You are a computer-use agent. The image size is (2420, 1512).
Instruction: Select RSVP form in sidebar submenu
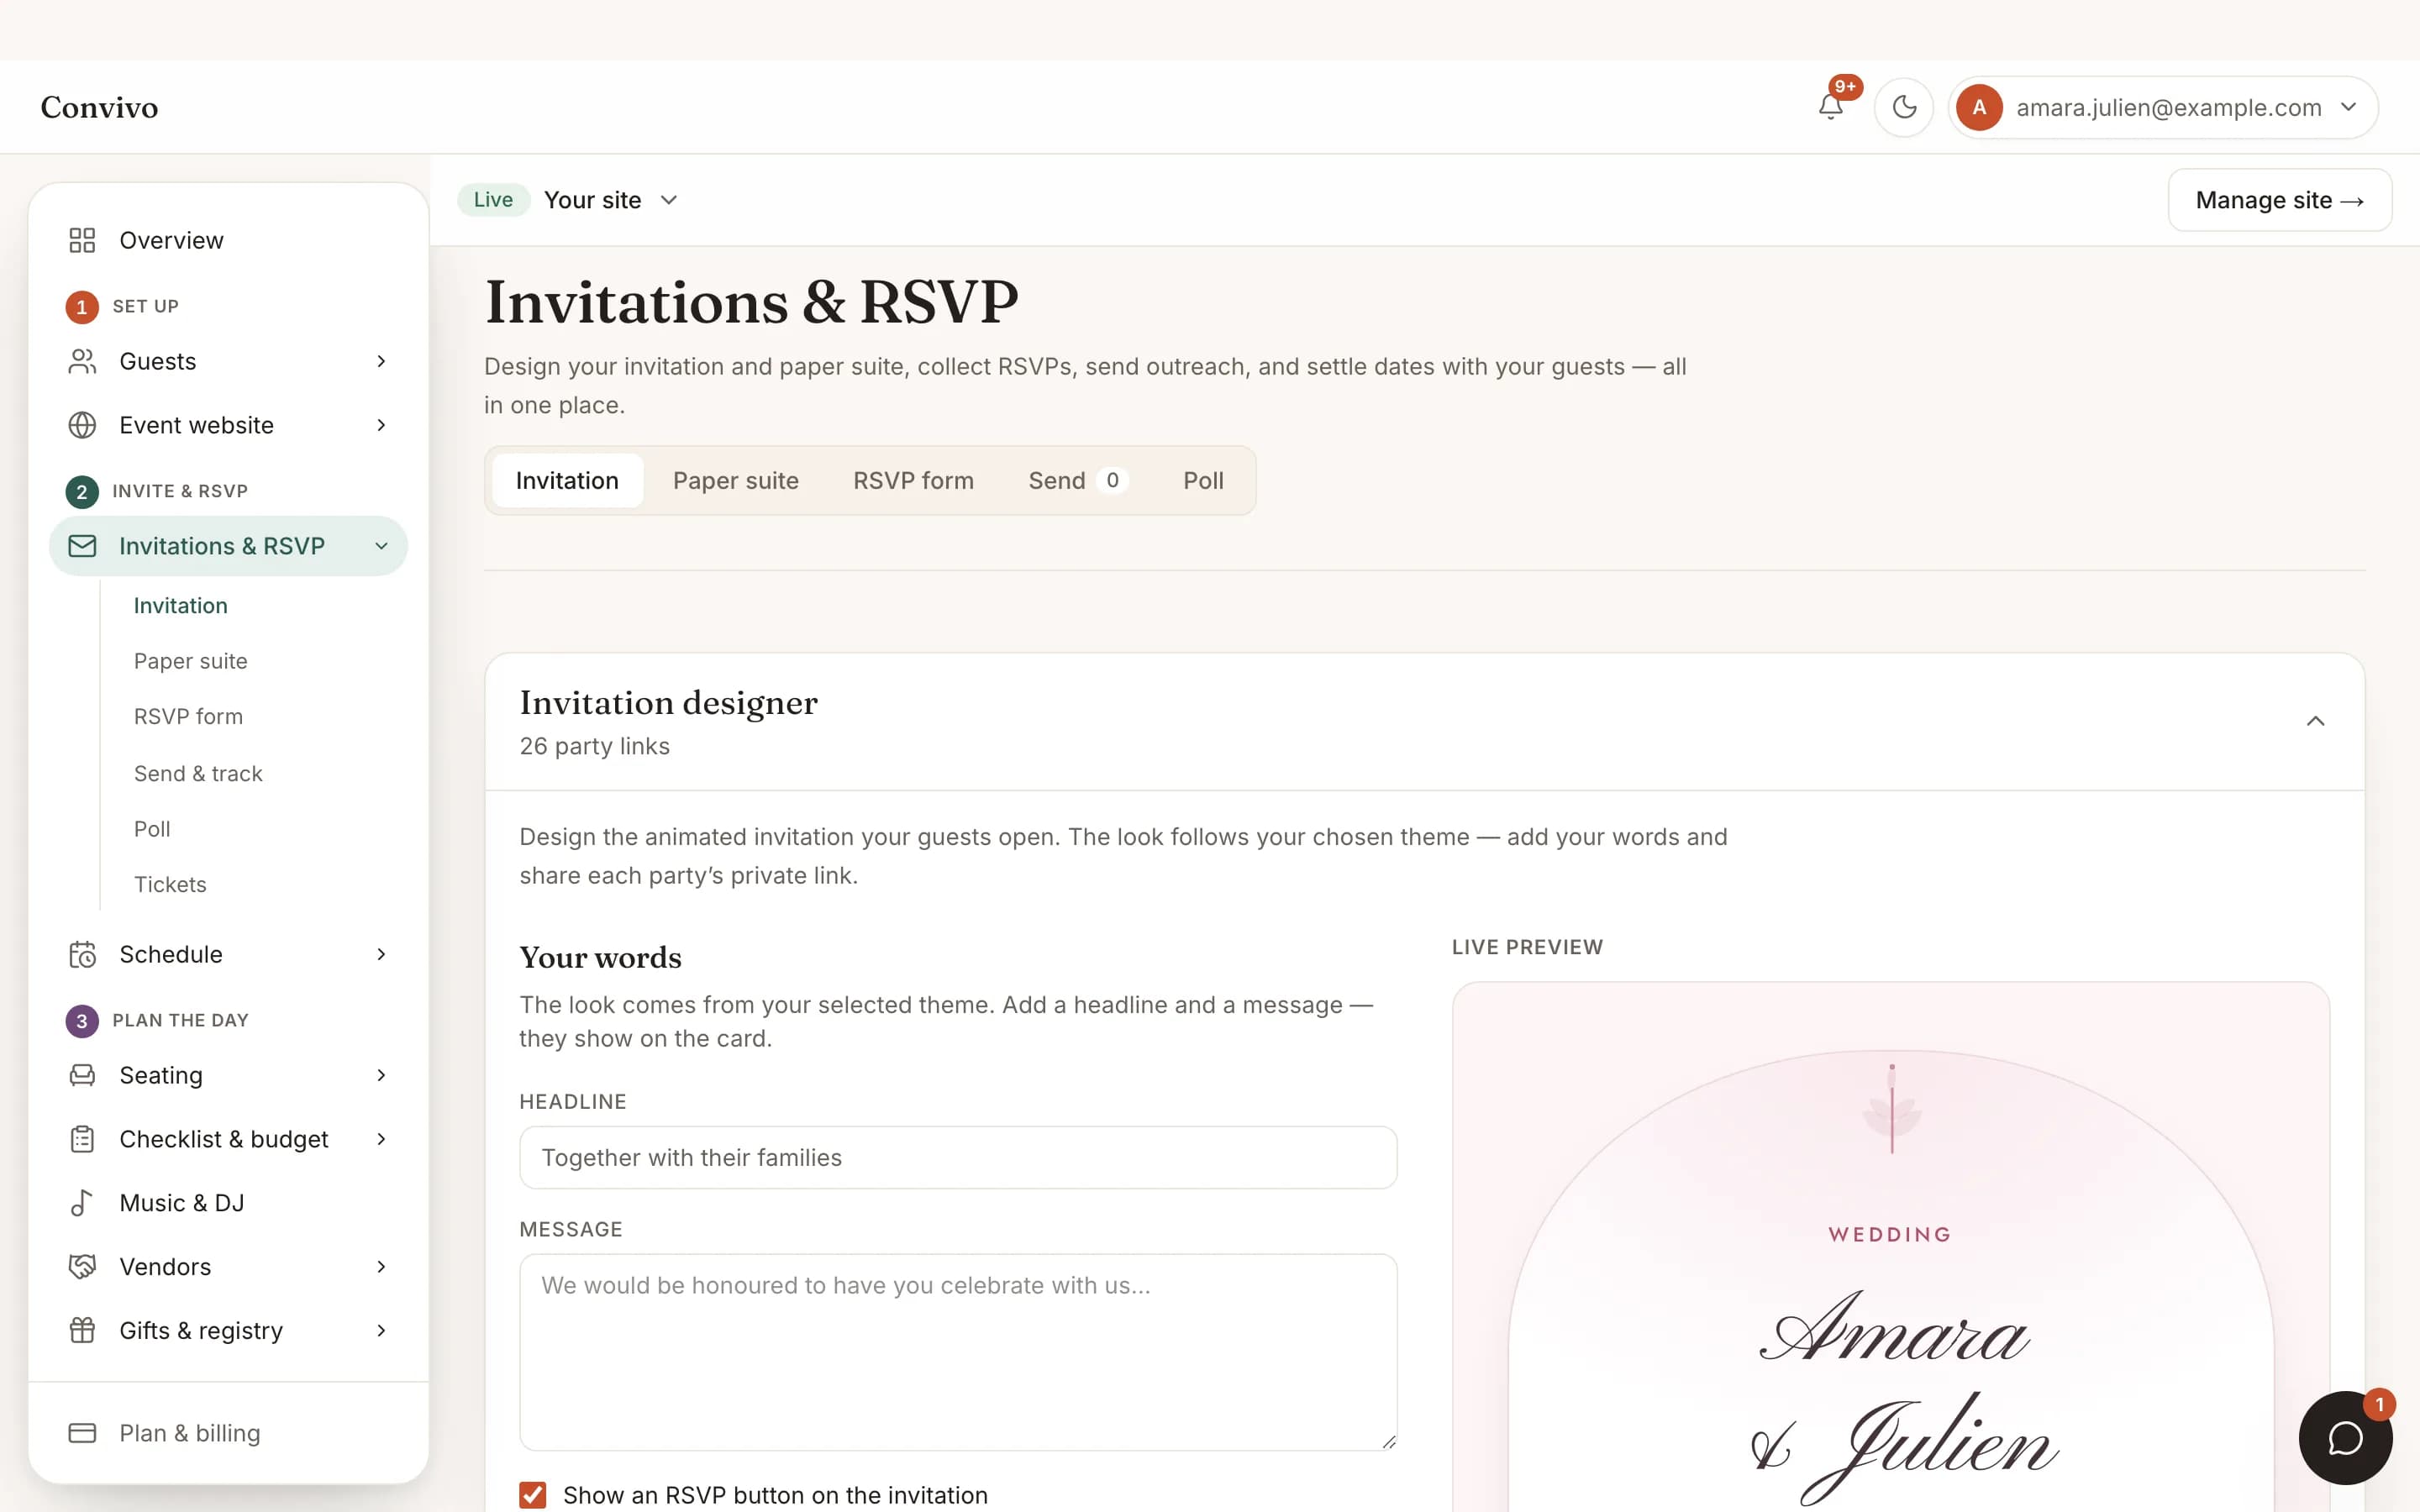coord(188,716)
